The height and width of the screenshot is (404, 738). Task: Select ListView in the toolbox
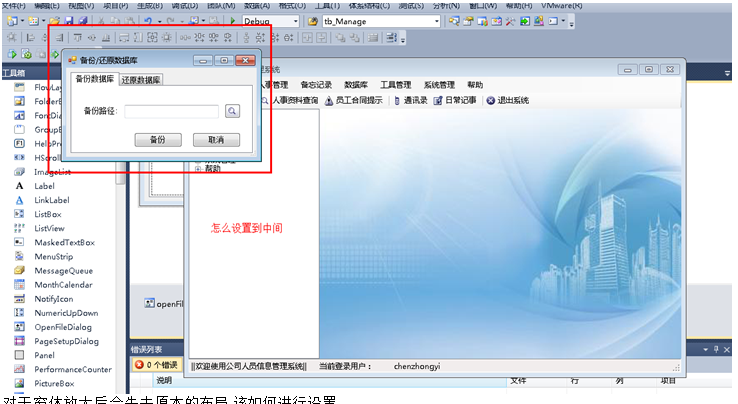(x=49, y=228)
